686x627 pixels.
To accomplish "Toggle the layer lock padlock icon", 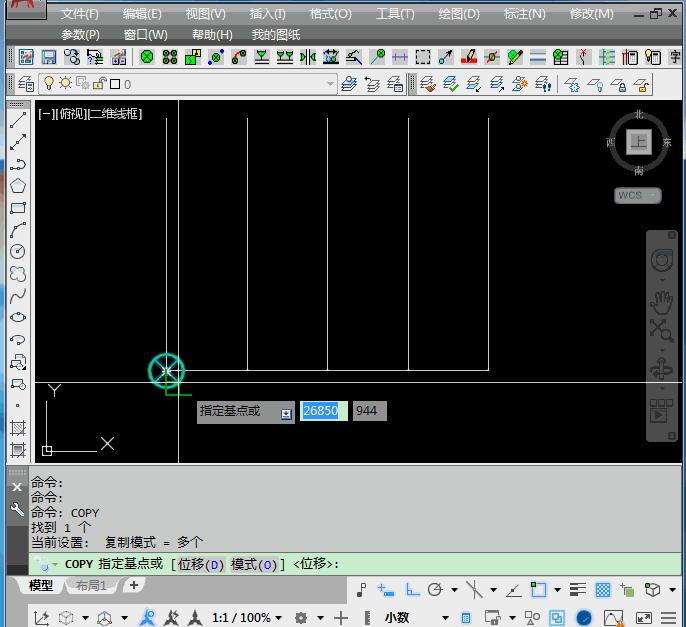I will [x=98, y=84].
